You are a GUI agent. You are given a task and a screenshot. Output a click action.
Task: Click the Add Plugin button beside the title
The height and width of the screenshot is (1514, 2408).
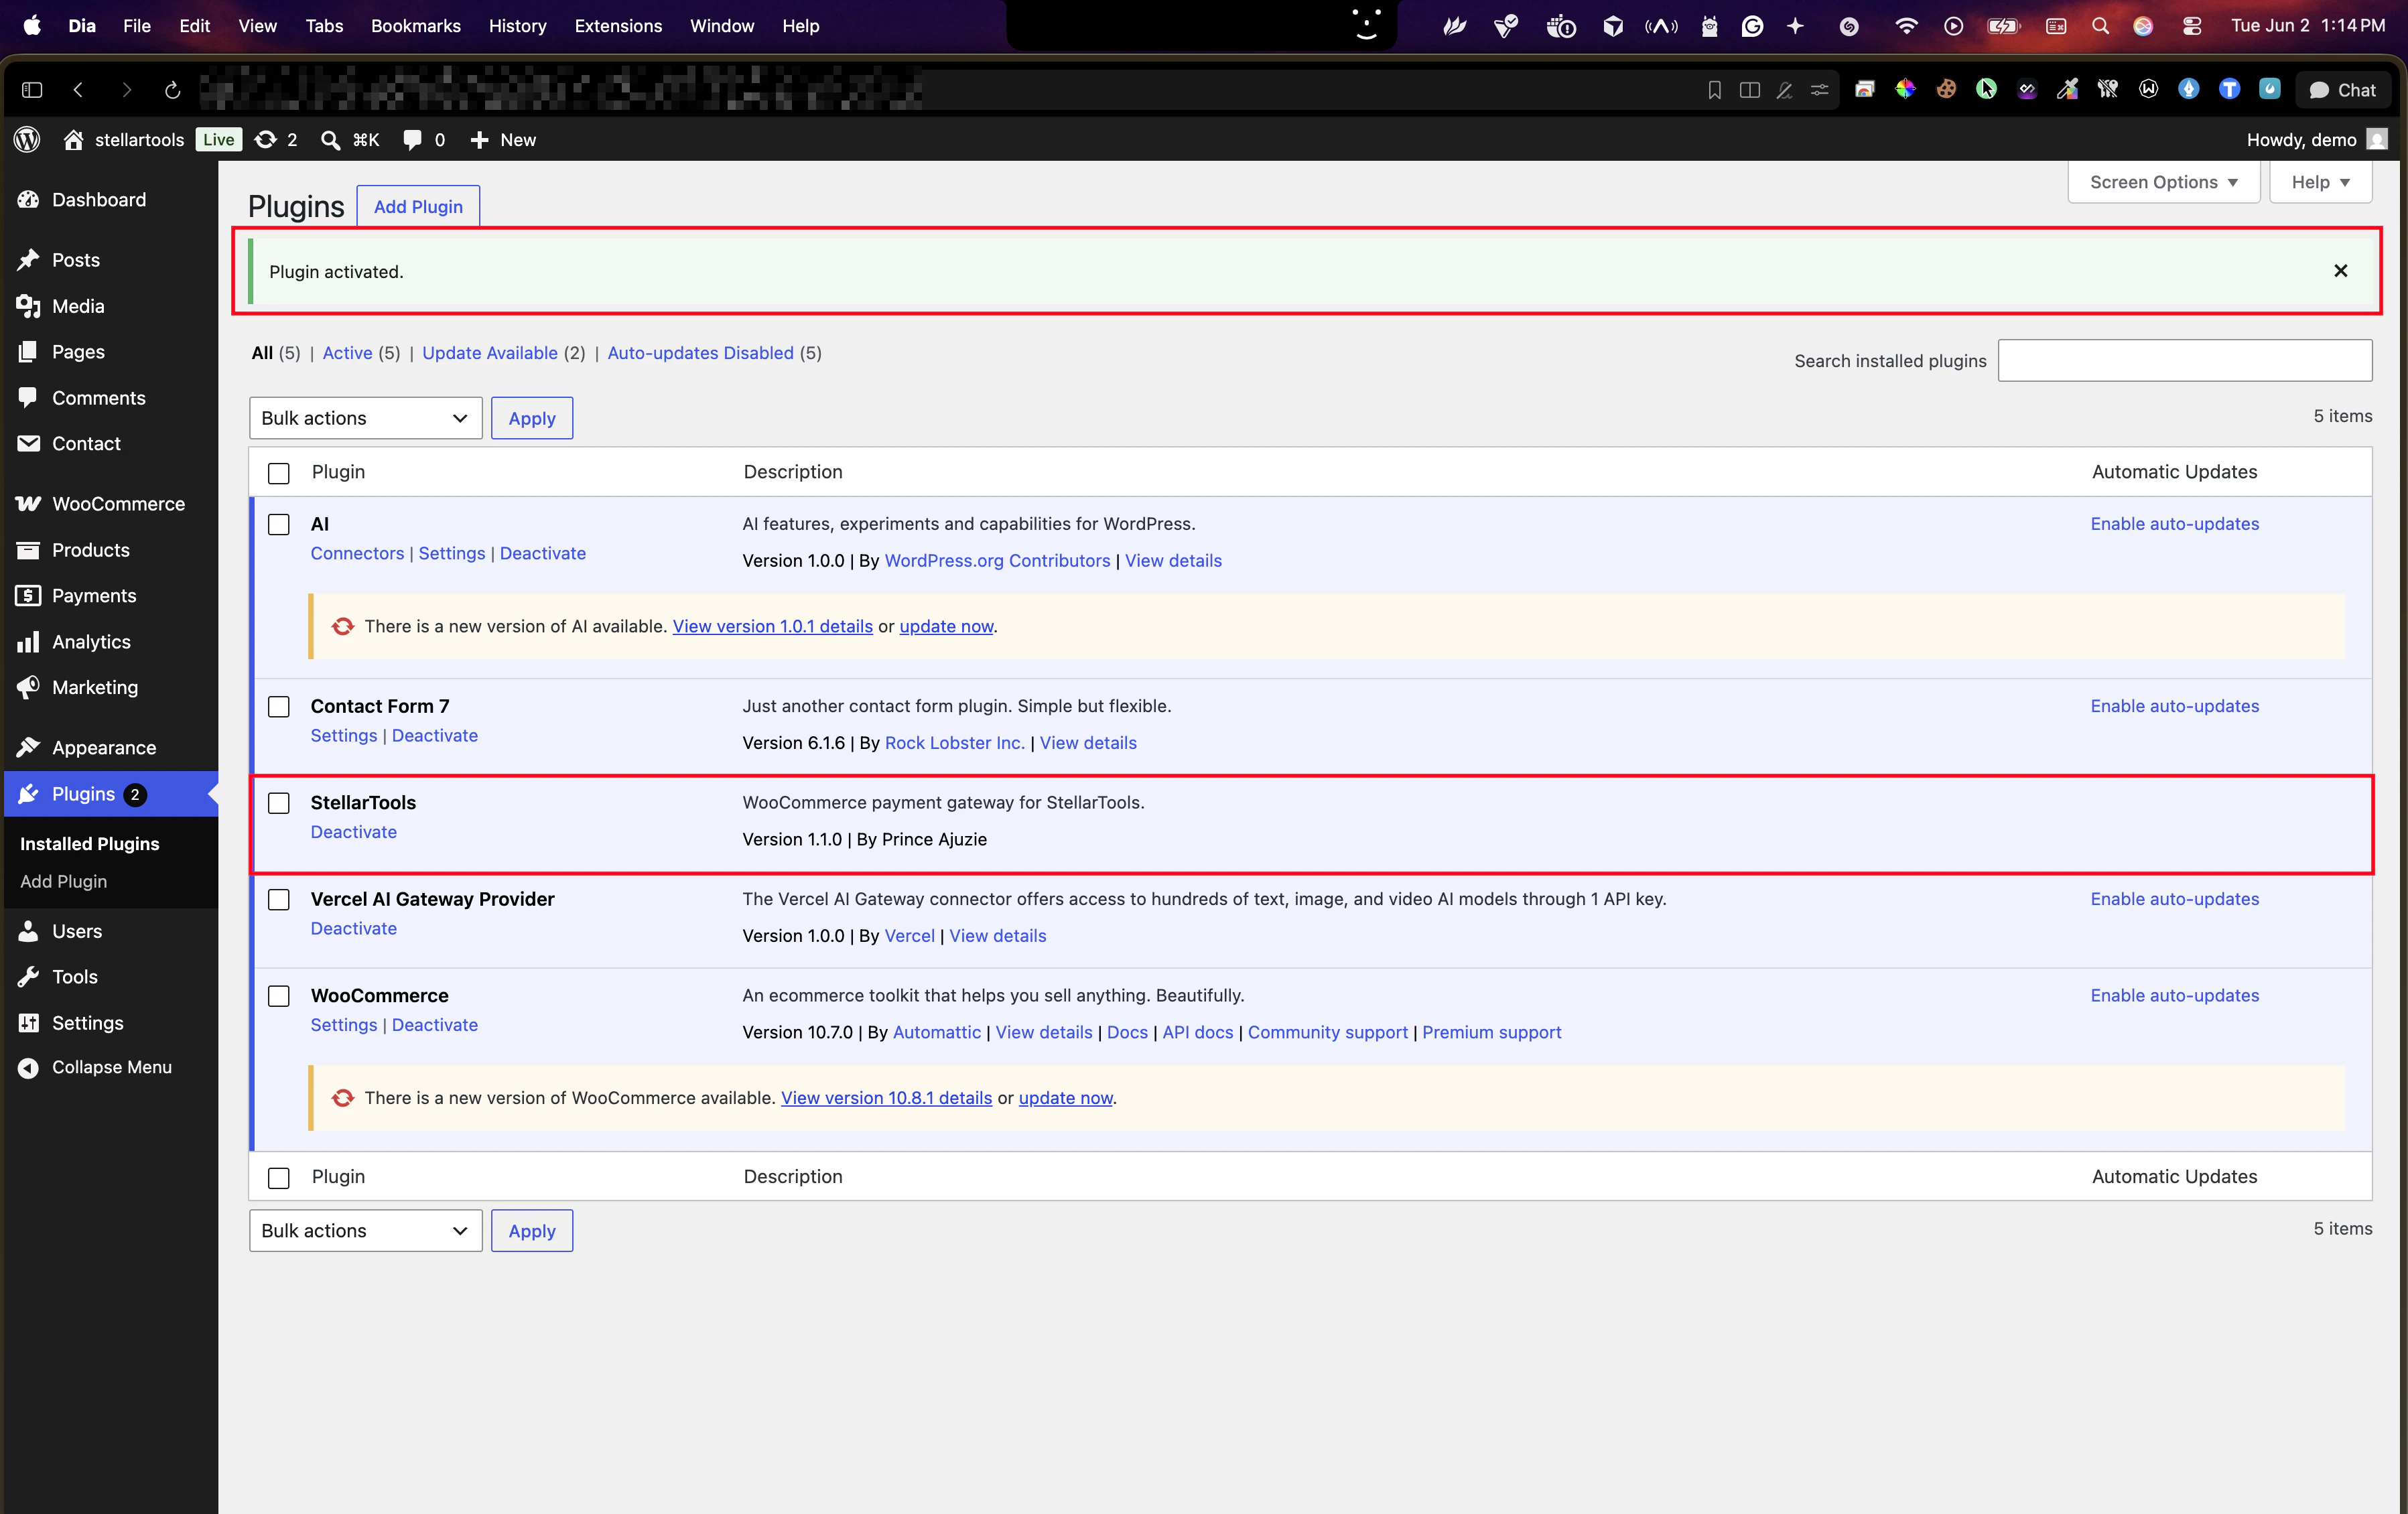[418, 206]
